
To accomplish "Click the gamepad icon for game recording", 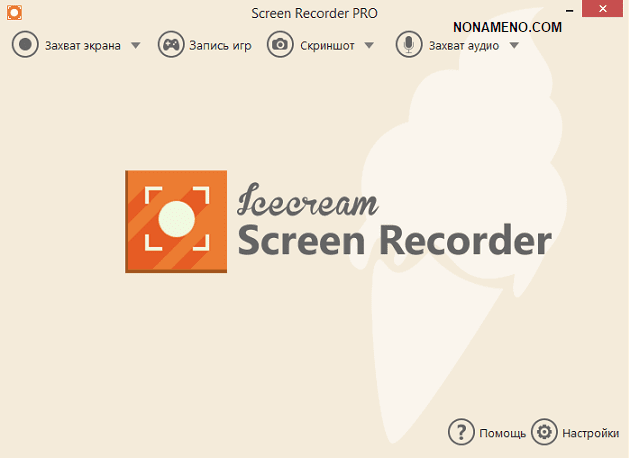I will click(x=171, y=45).
